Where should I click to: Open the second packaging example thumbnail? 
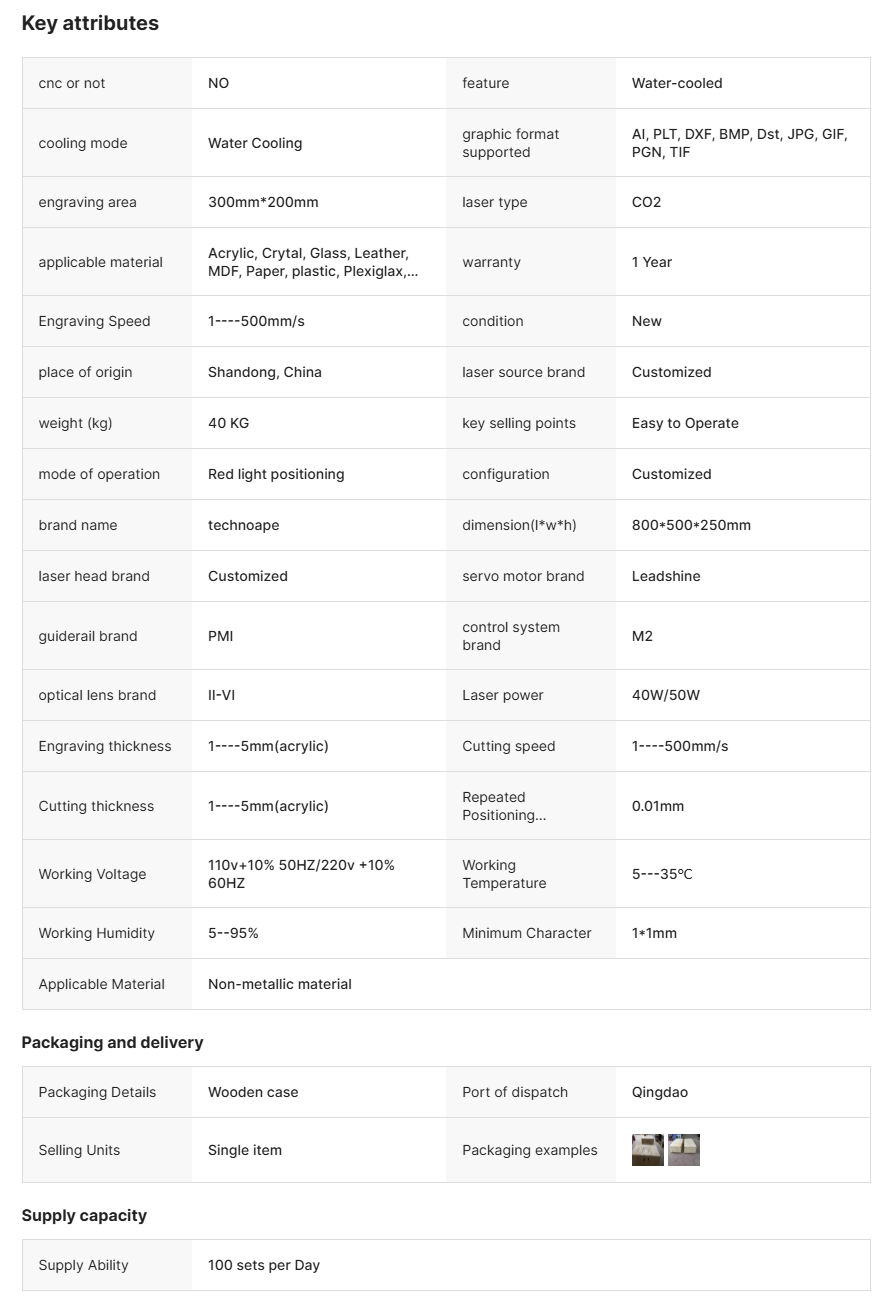coord(684,1150)
